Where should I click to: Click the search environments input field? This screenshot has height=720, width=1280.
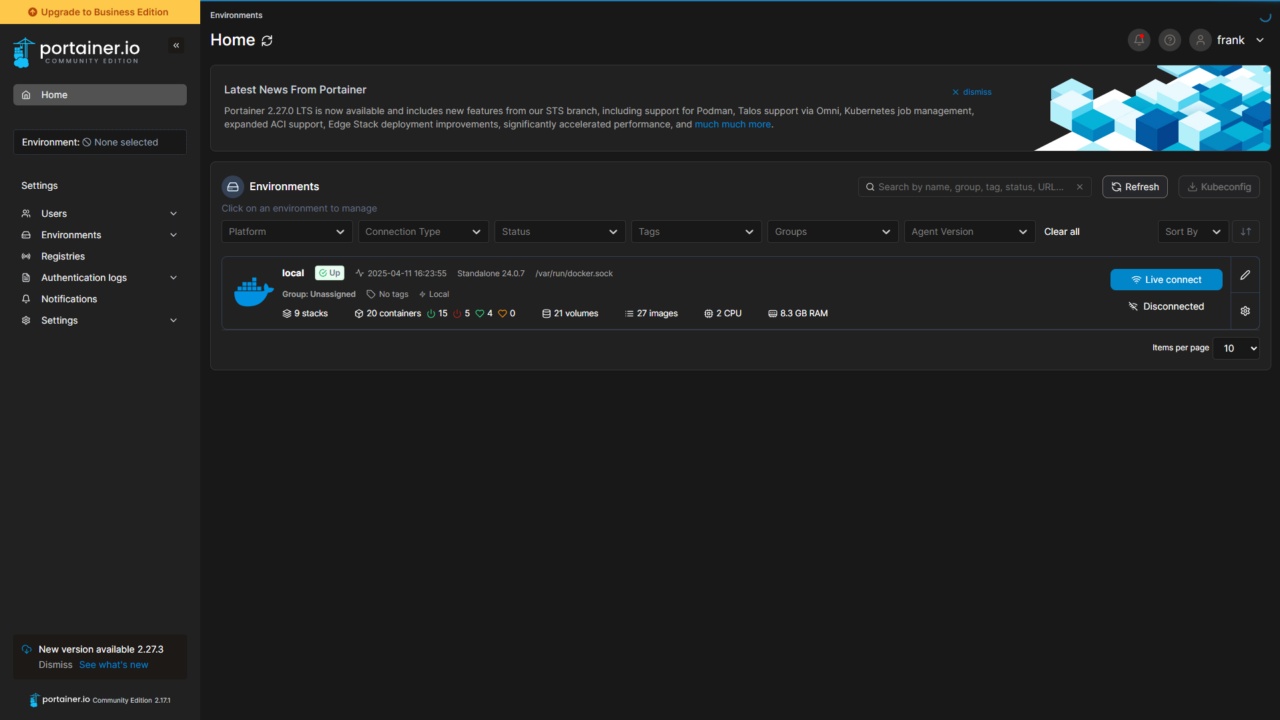tap(970, 187)
